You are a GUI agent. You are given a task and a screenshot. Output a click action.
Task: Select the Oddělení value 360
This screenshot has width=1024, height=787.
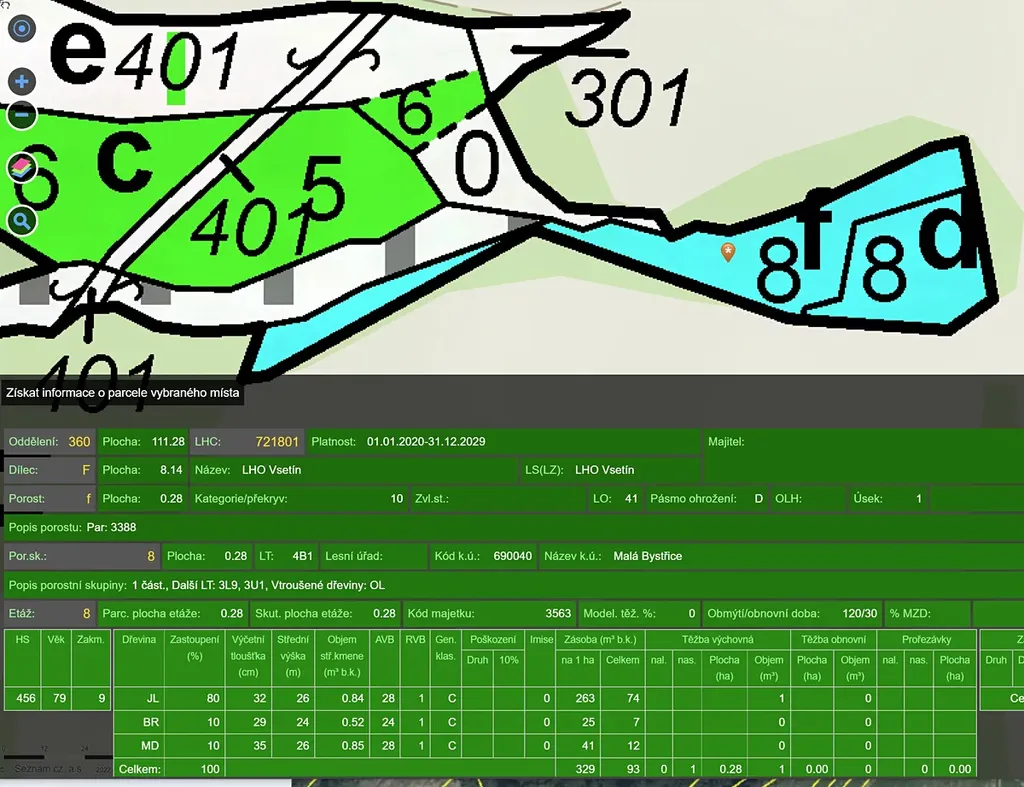(x=79, y=441)
